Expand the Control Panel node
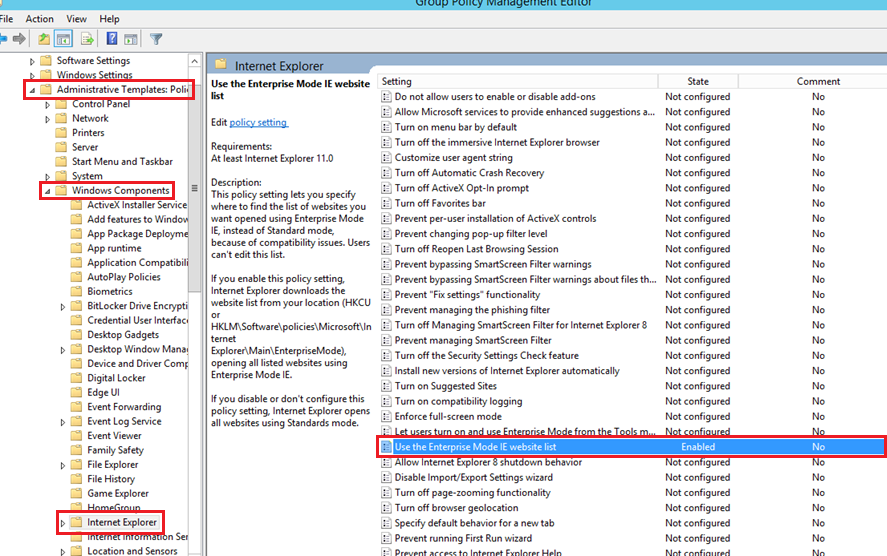The image size is (887, 556). click(48, 105)
